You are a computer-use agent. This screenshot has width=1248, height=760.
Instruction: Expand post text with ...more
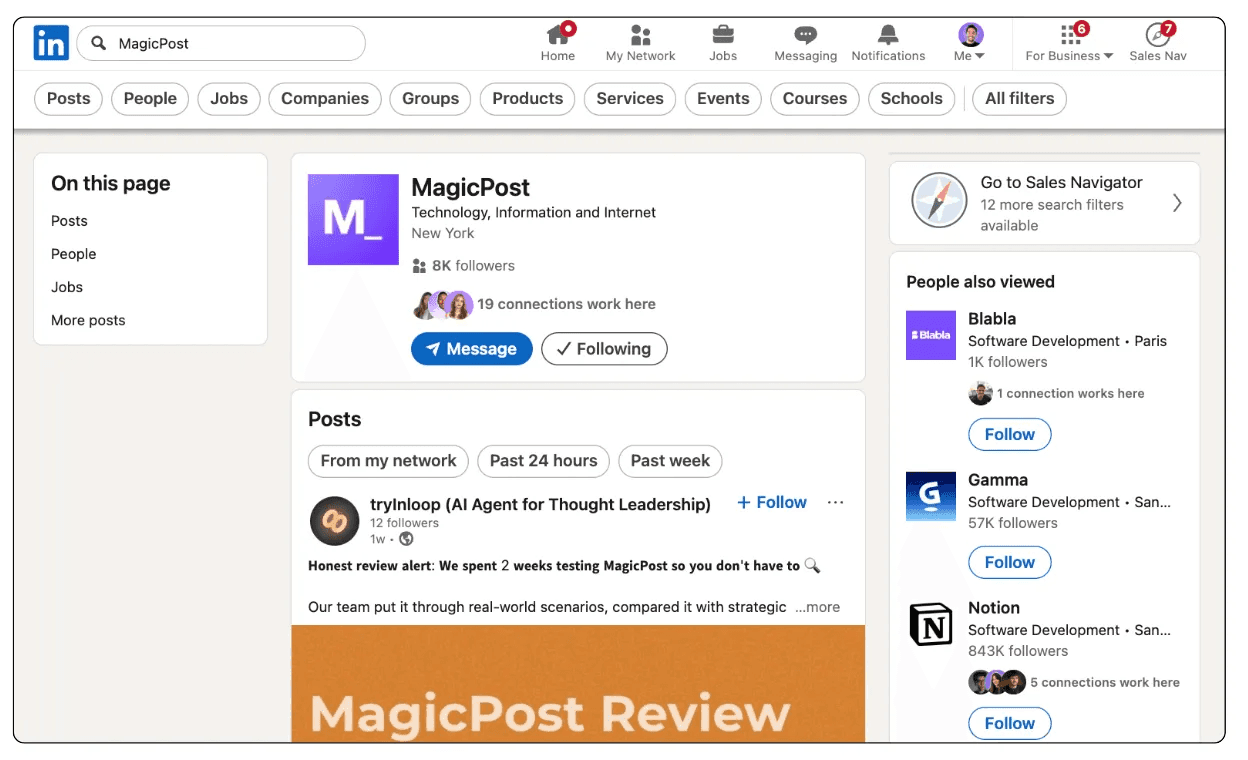pos(818,607)
